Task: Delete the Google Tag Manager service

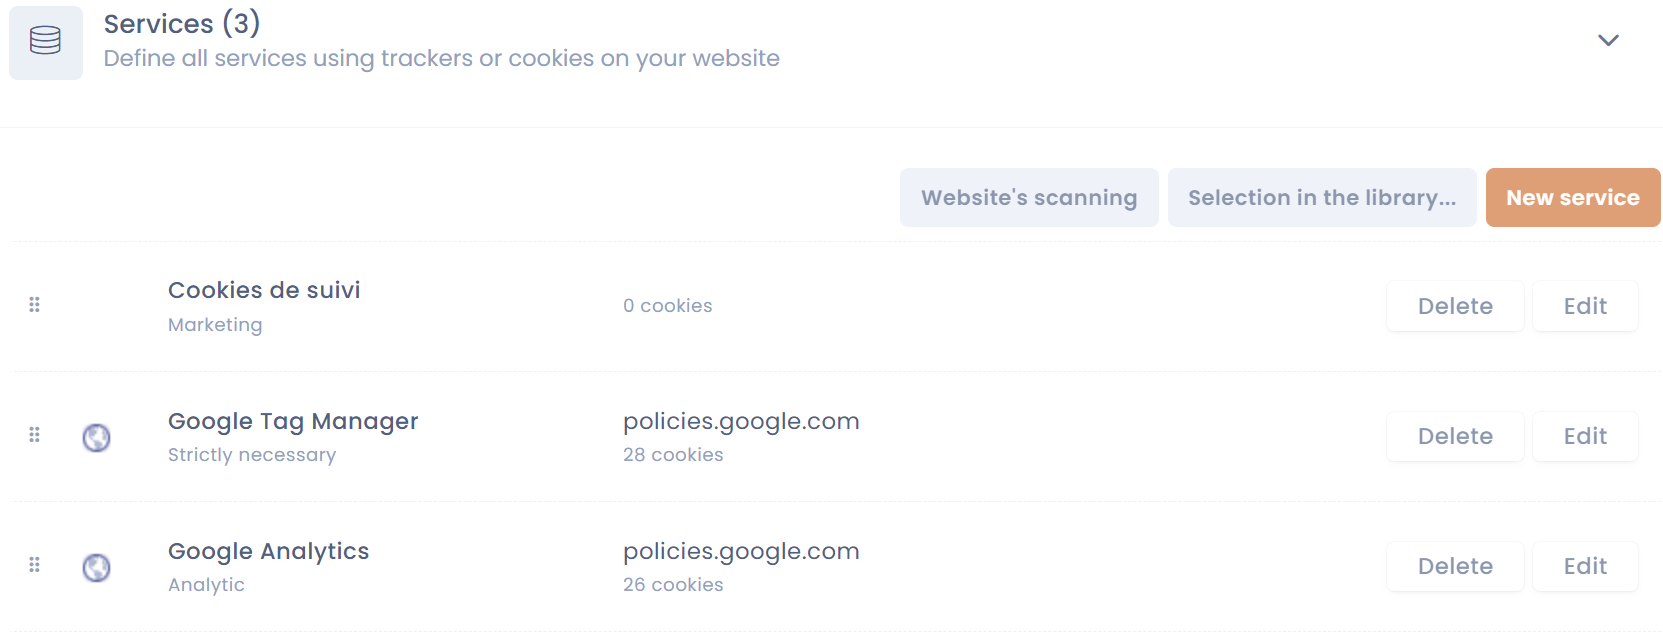Action: (1455, 436)
